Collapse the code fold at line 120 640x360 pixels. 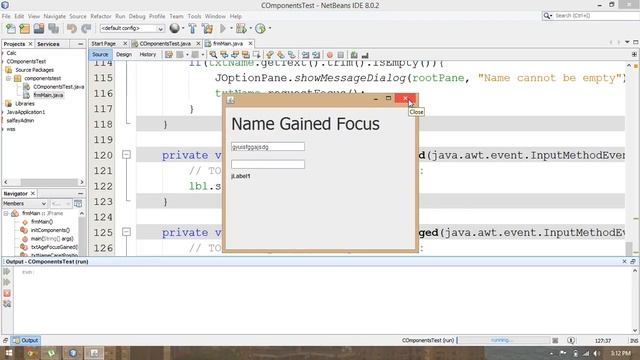pyautogui.click(x=127, y=155)
